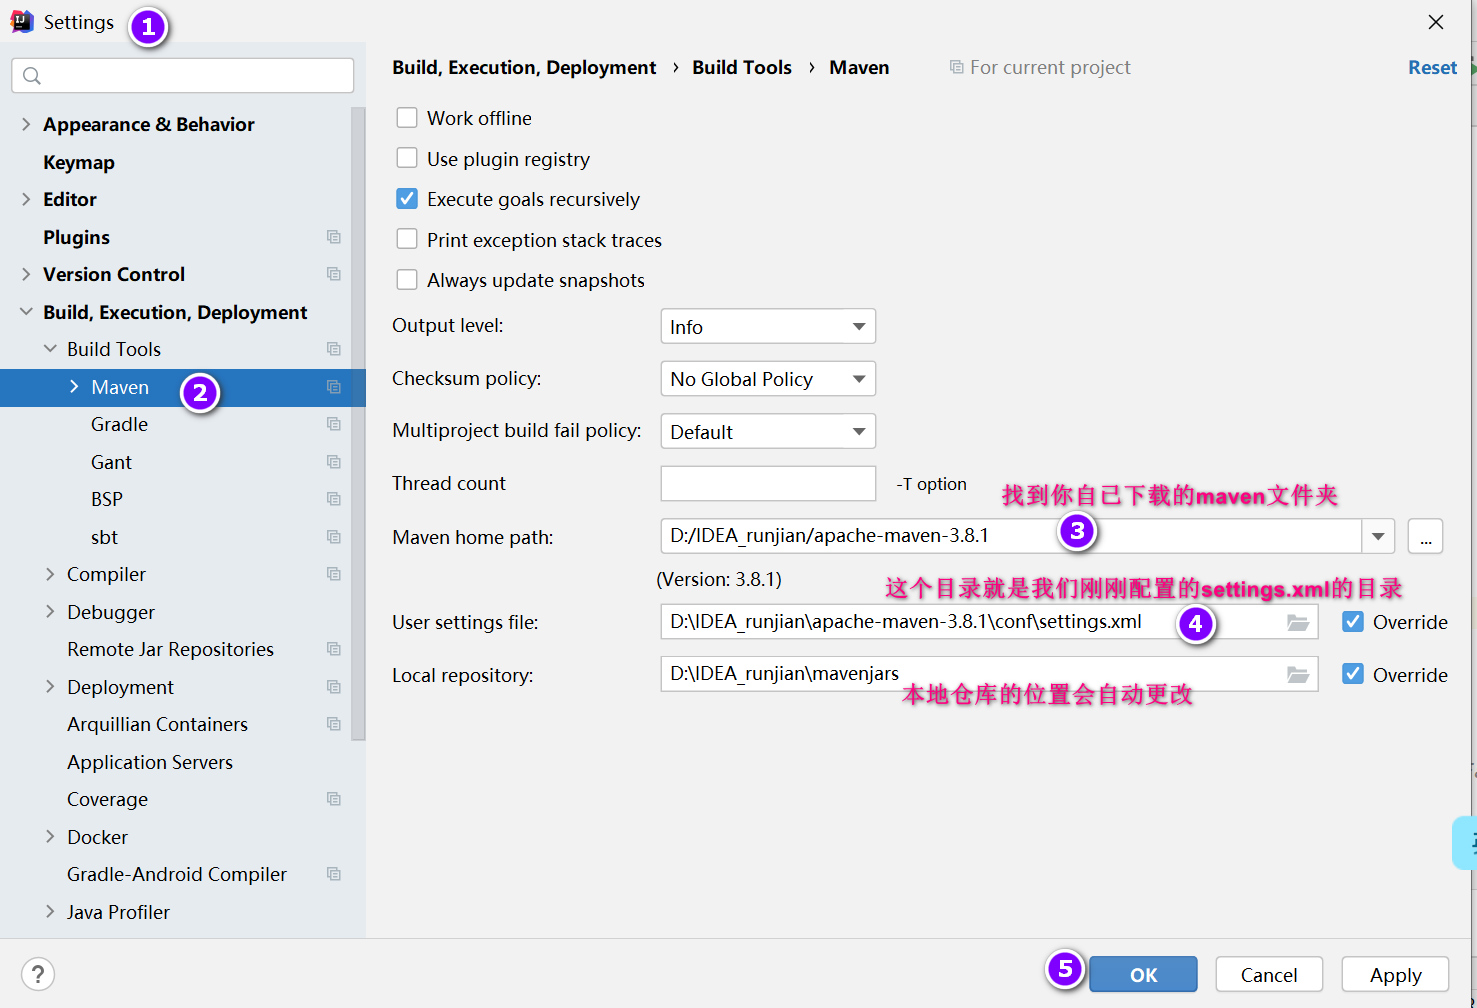Screen dimensions: 1477x1008
Task: Click the IntelliJ IDEA logo in title bar
Action: [22, 22]
